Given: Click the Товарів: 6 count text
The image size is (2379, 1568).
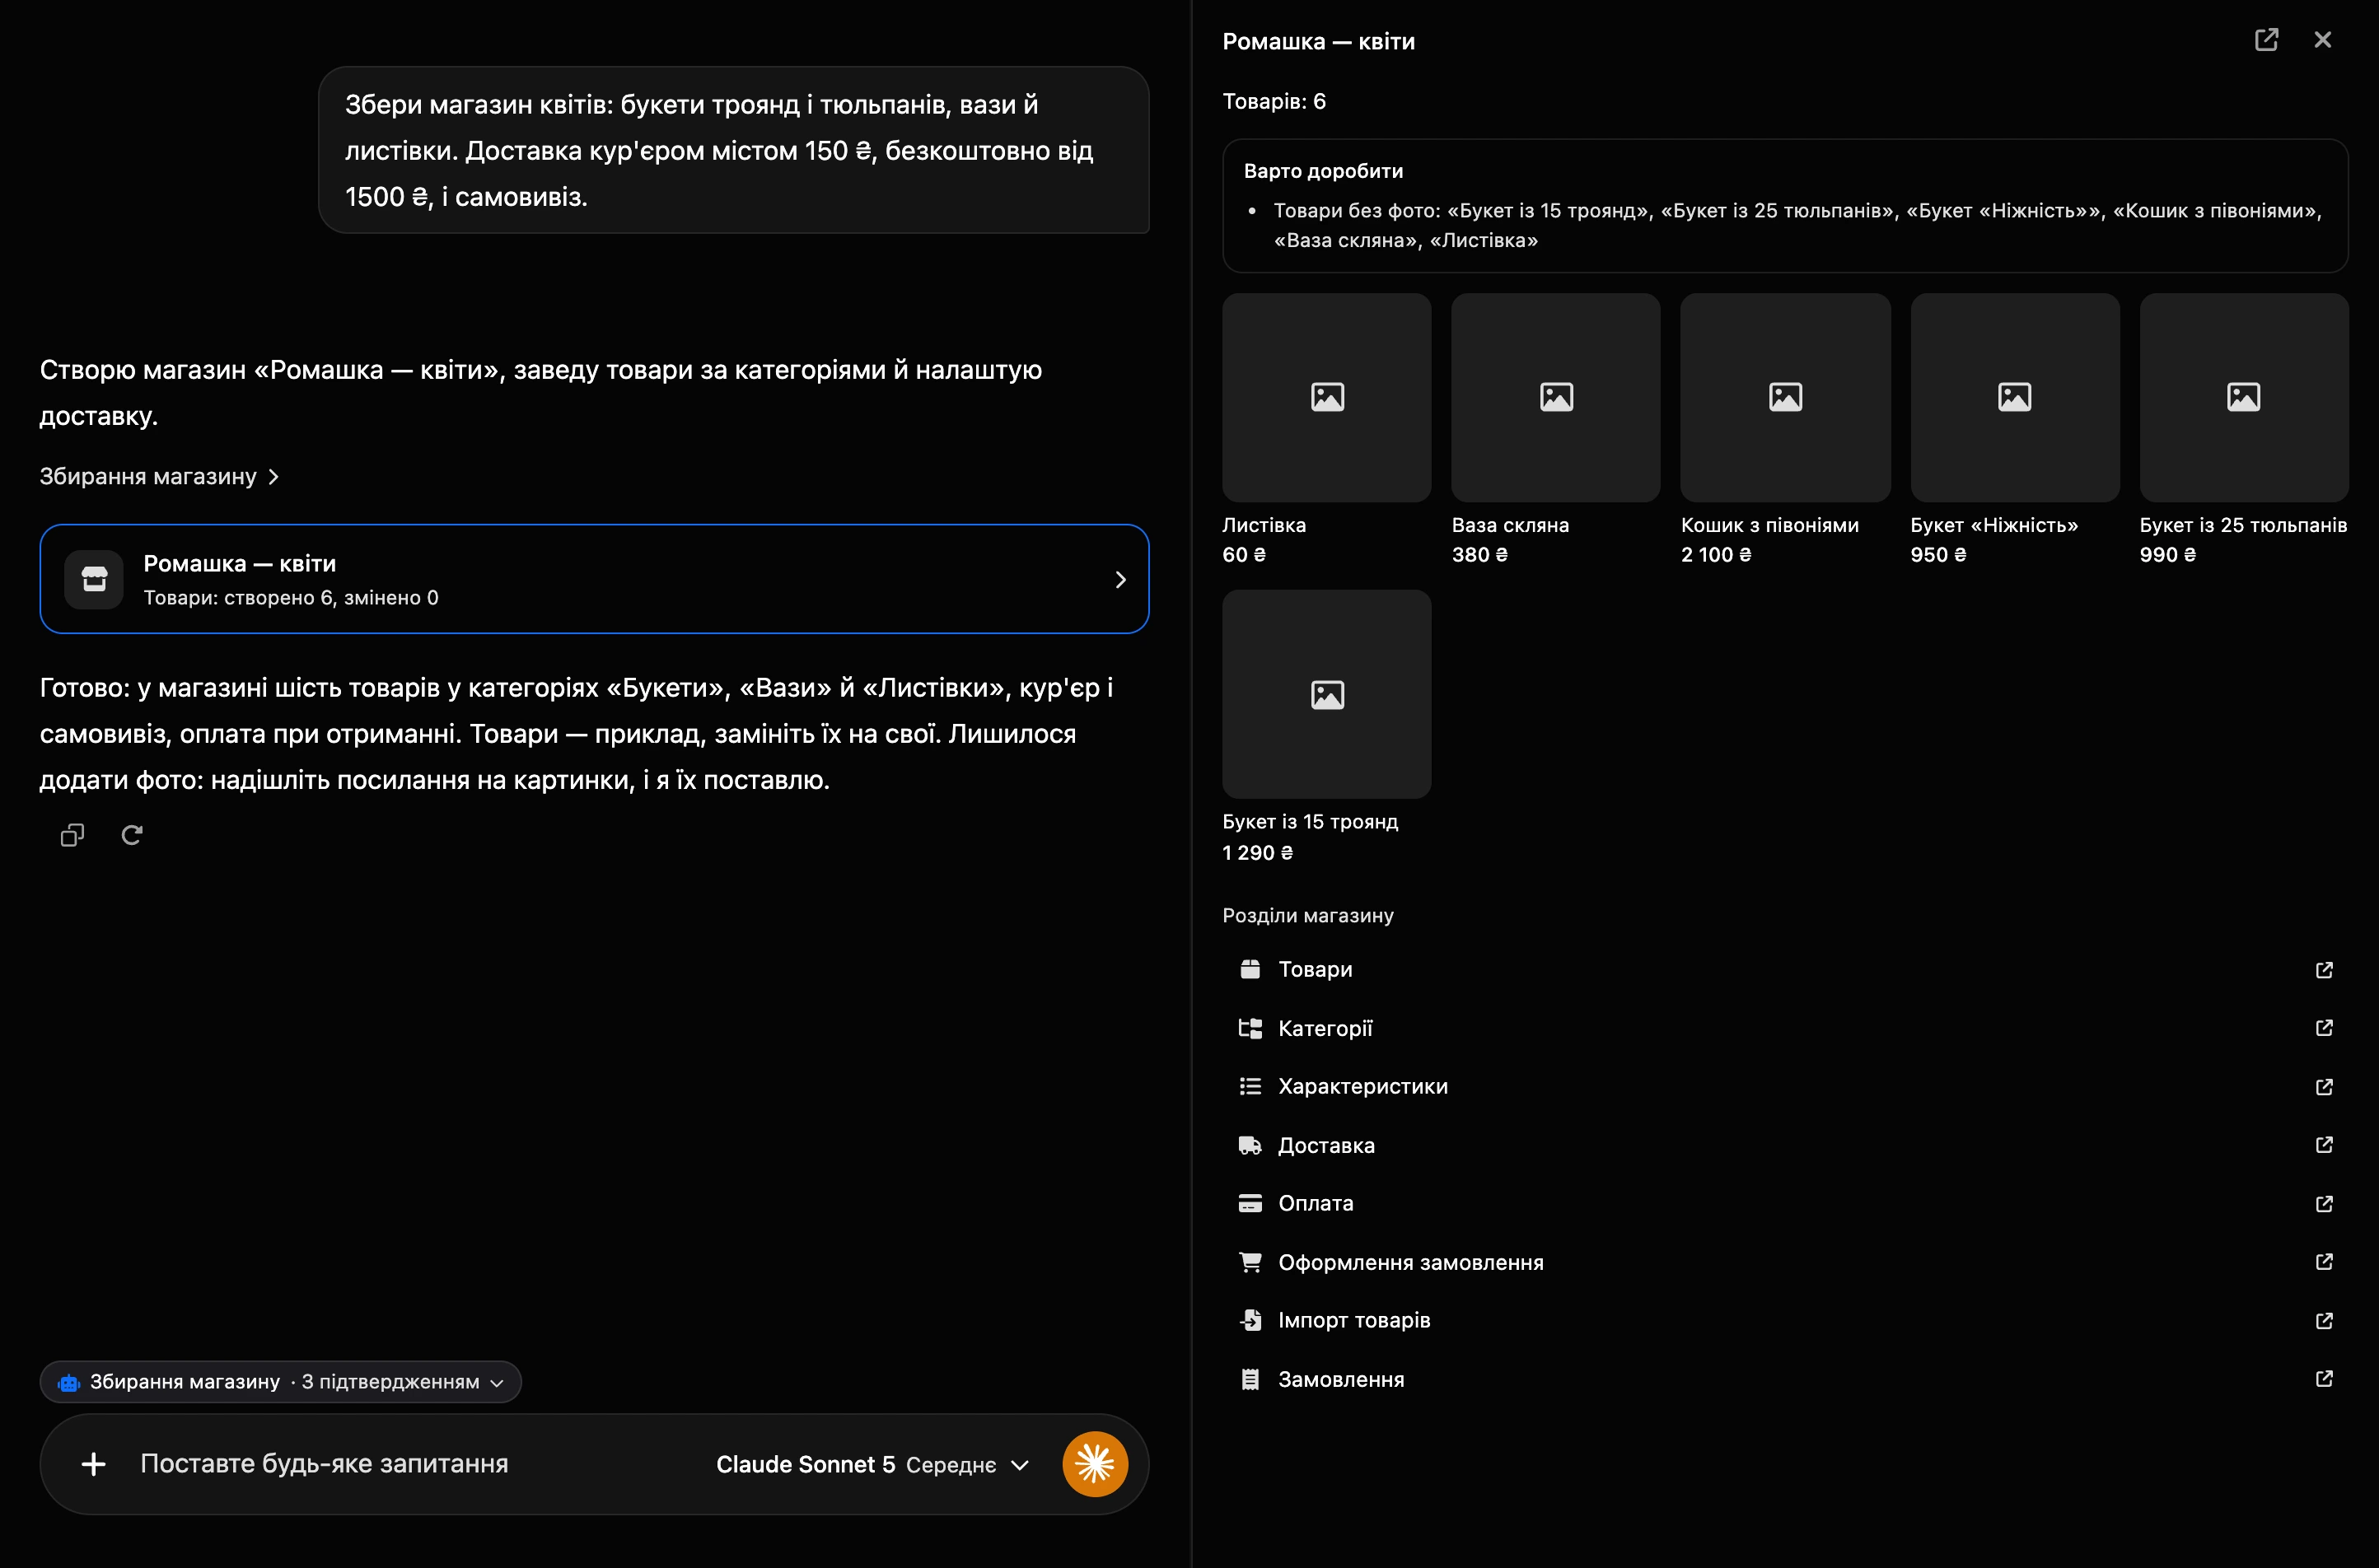Looking at the screenshot, I should click(x=1274, y=101).
